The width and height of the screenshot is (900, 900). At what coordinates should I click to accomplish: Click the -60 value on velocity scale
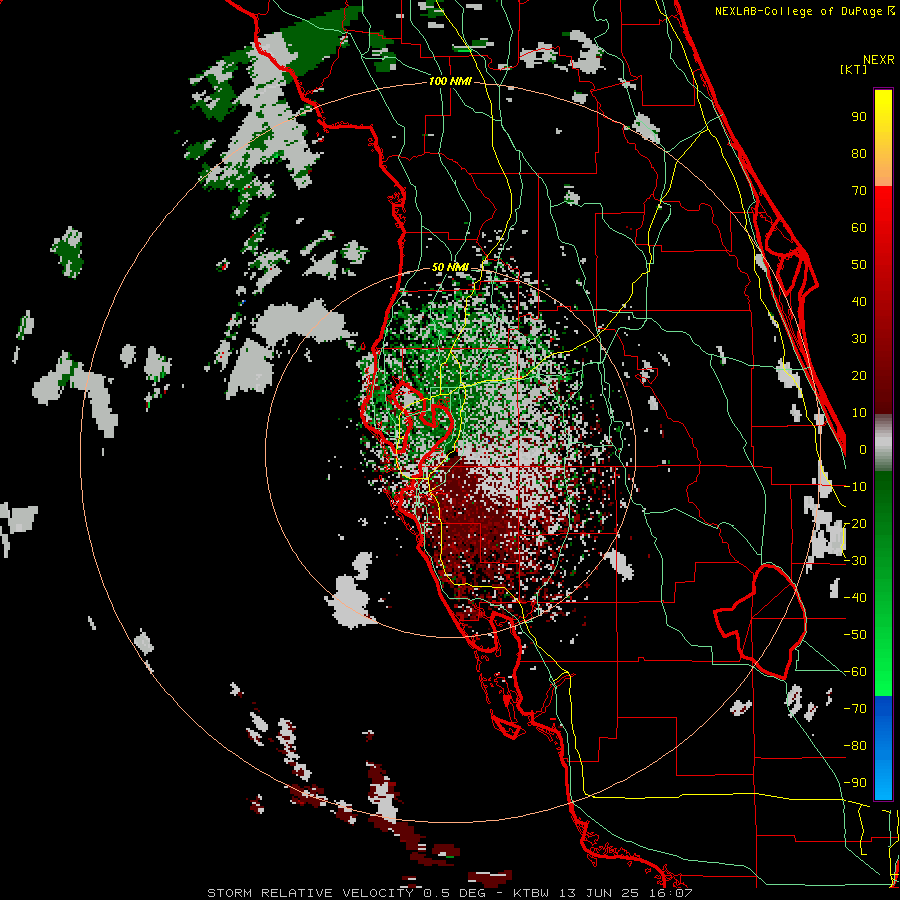(x=855, y=672)
